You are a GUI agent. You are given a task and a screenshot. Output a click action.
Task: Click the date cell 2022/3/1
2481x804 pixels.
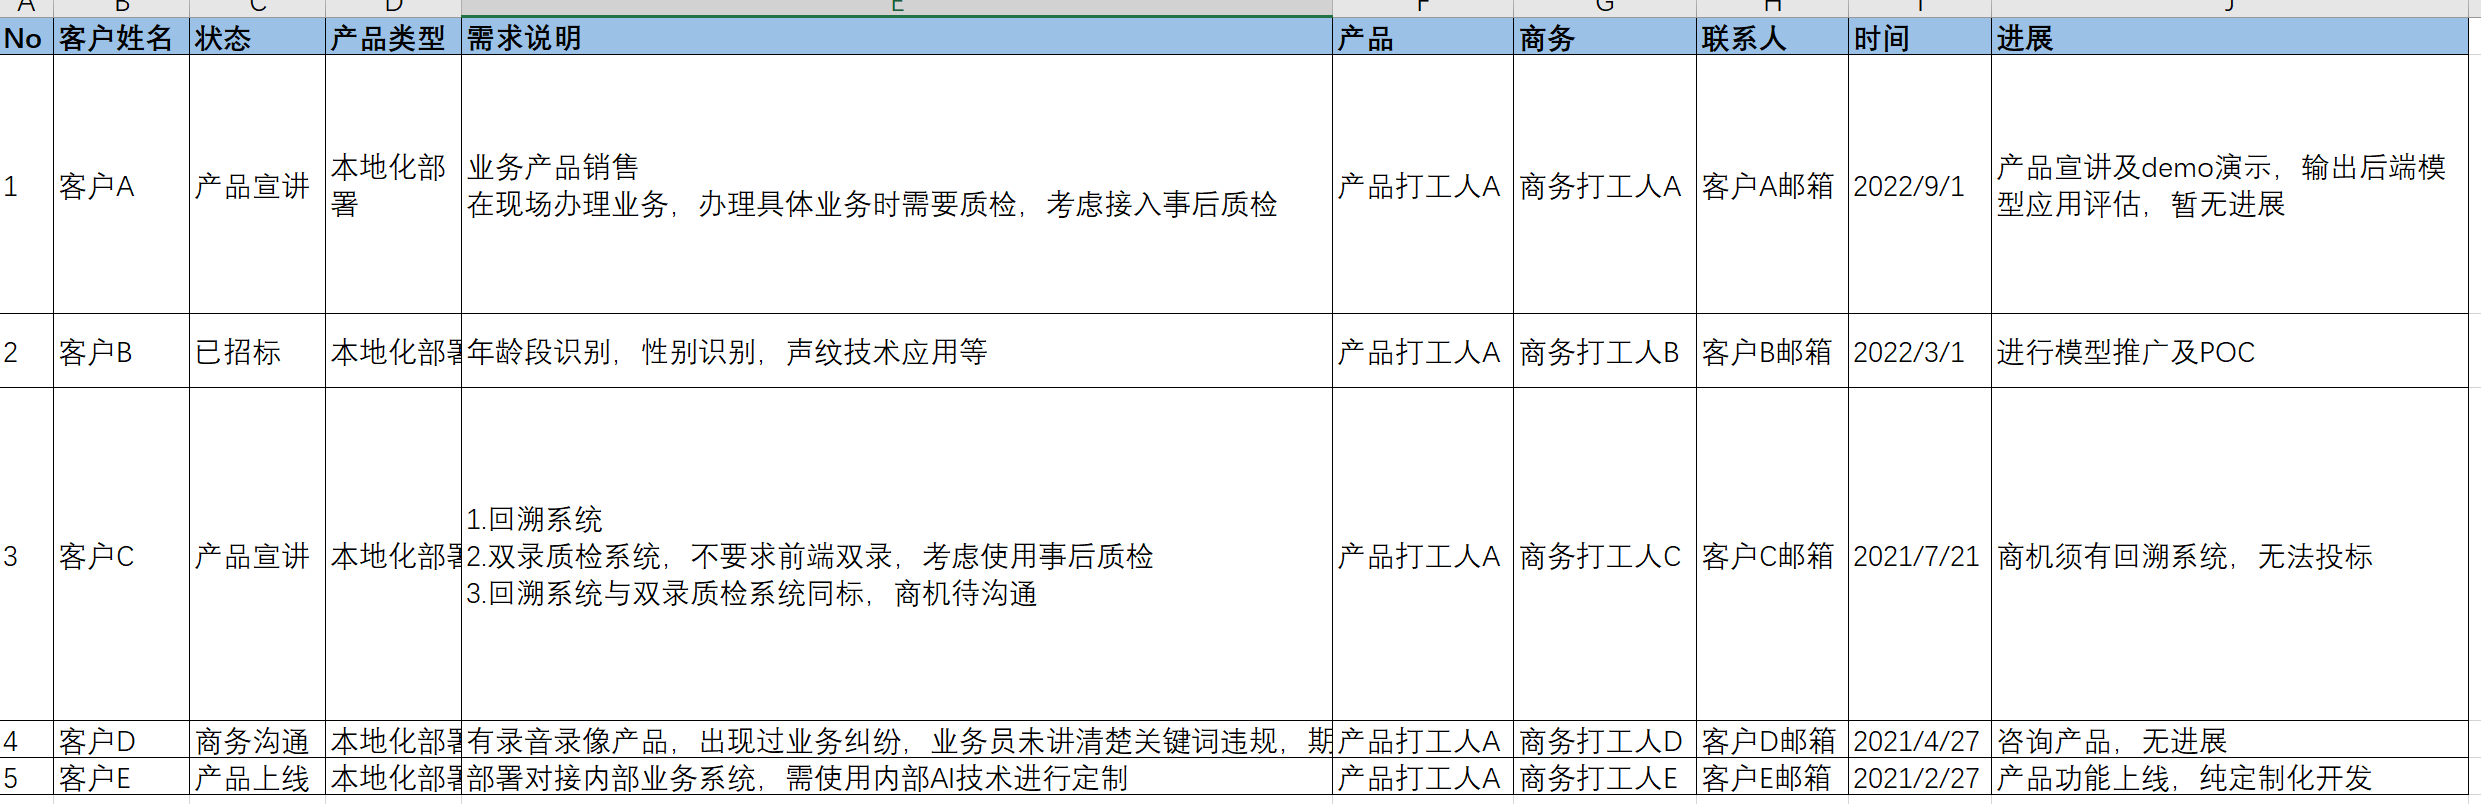tap(1920, 351)
